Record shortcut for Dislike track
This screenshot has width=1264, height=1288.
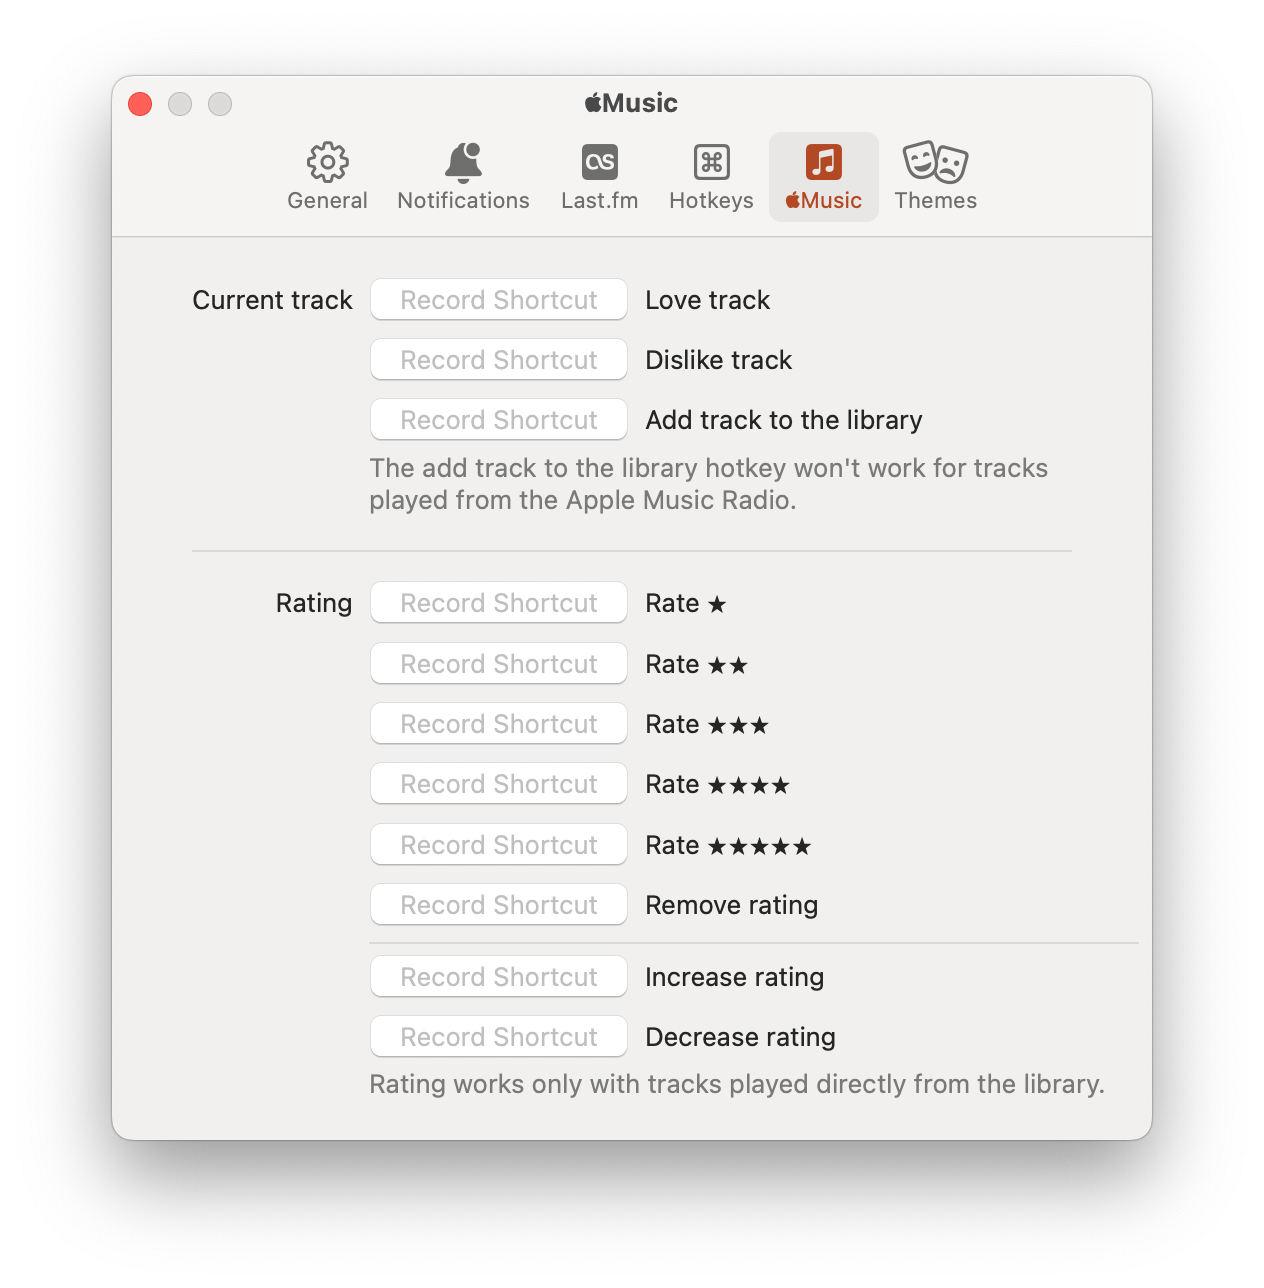pyautogui.click(x=499, y=360)
